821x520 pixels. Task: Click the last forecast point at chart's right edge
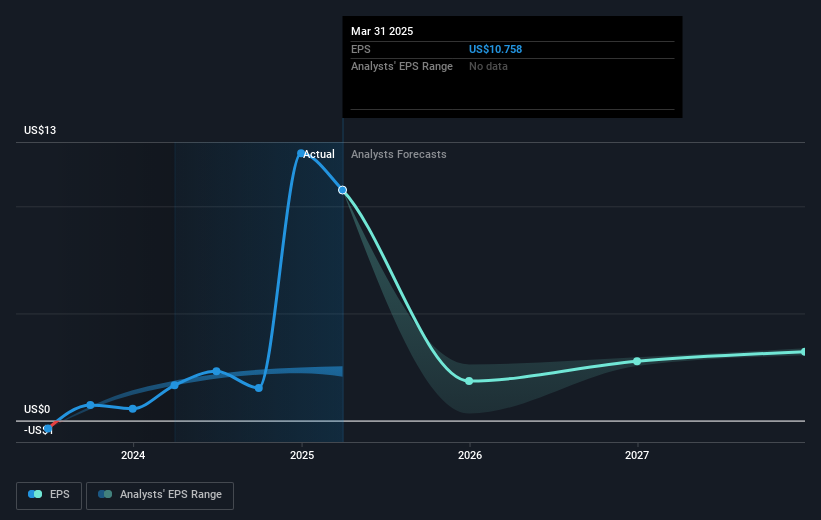click(x=804, y=351)
